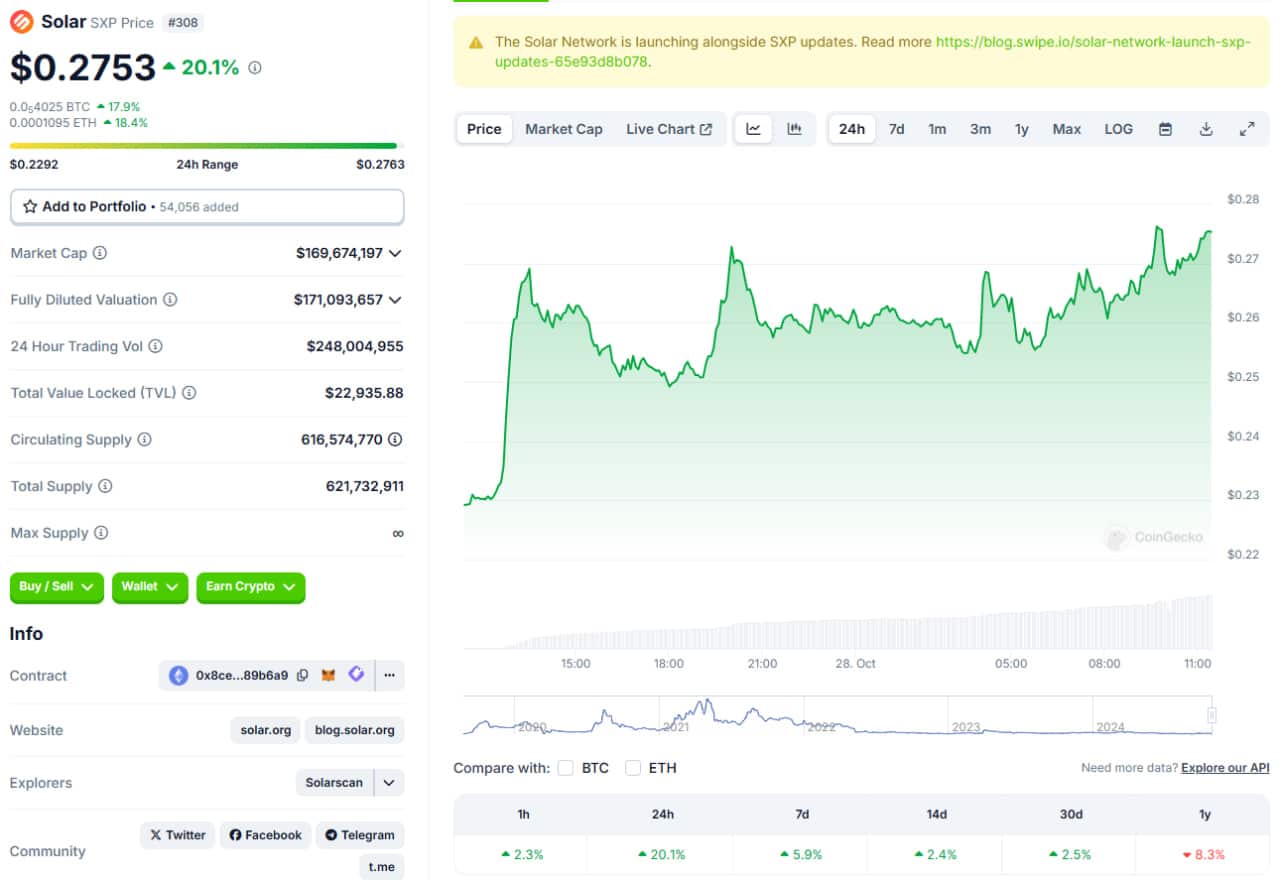Viewport: 1280px width, 880px height.
Task: Click the $248,004,955 trading volume value
Action: click(355, 347)
